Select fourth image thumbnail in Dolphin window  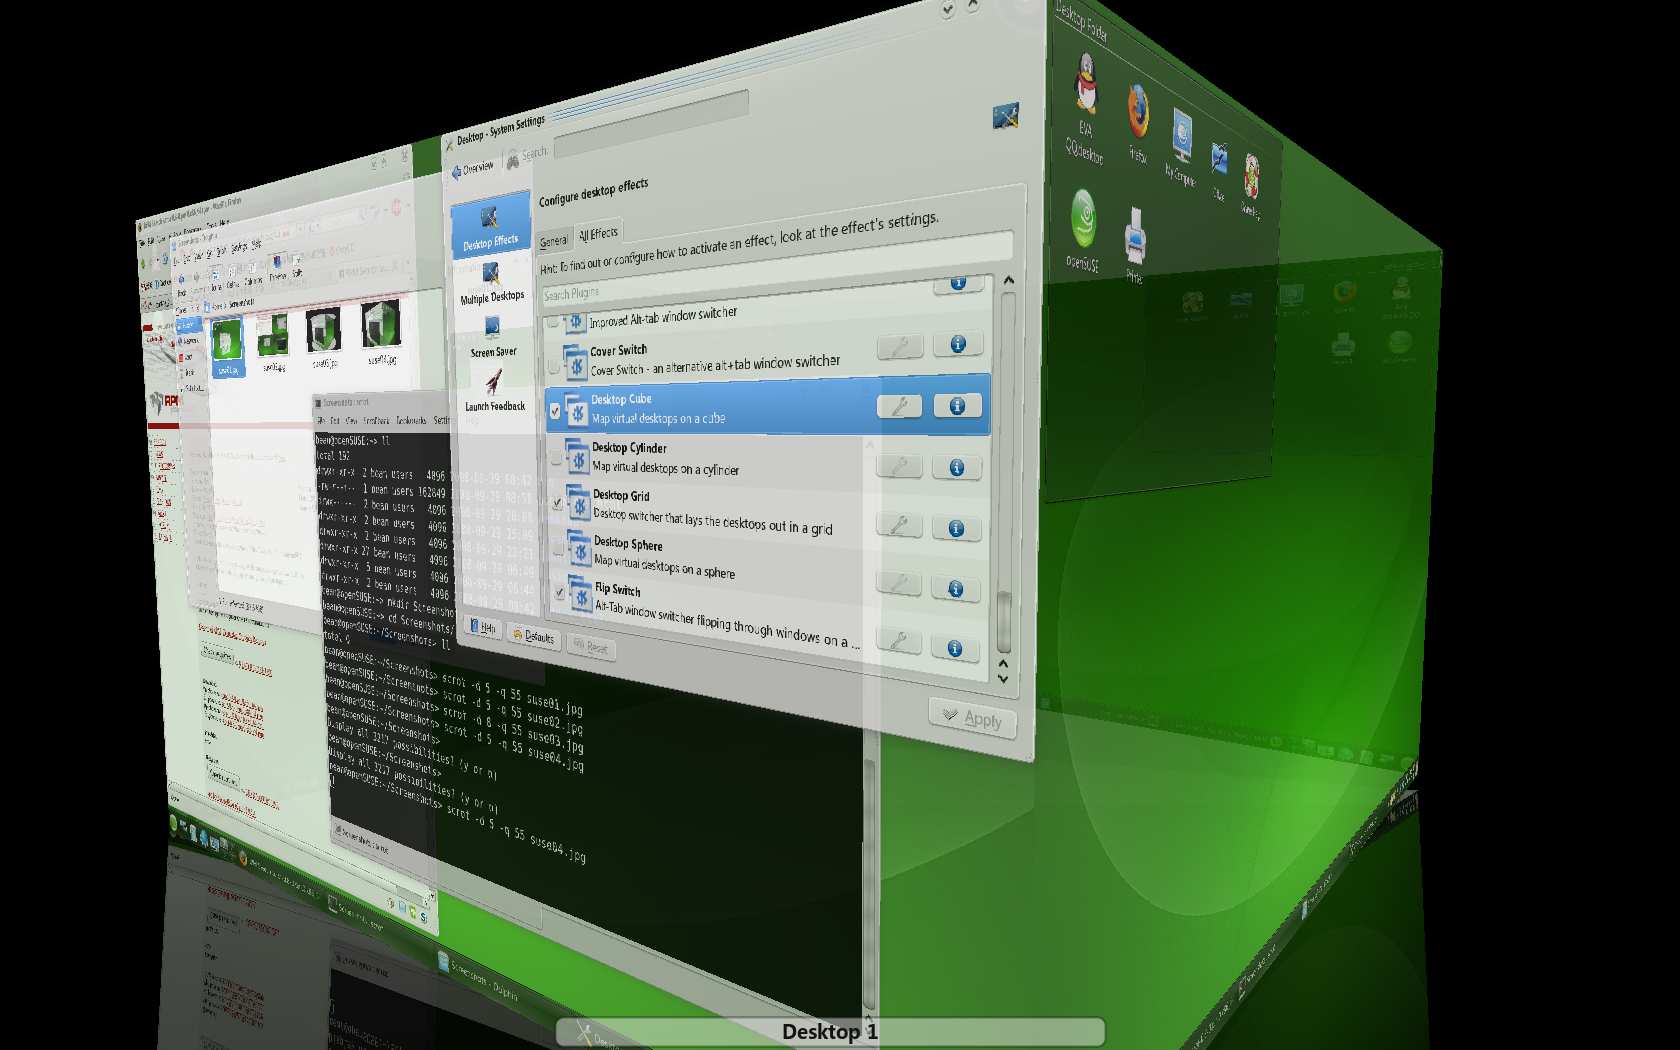coord(381,324)
